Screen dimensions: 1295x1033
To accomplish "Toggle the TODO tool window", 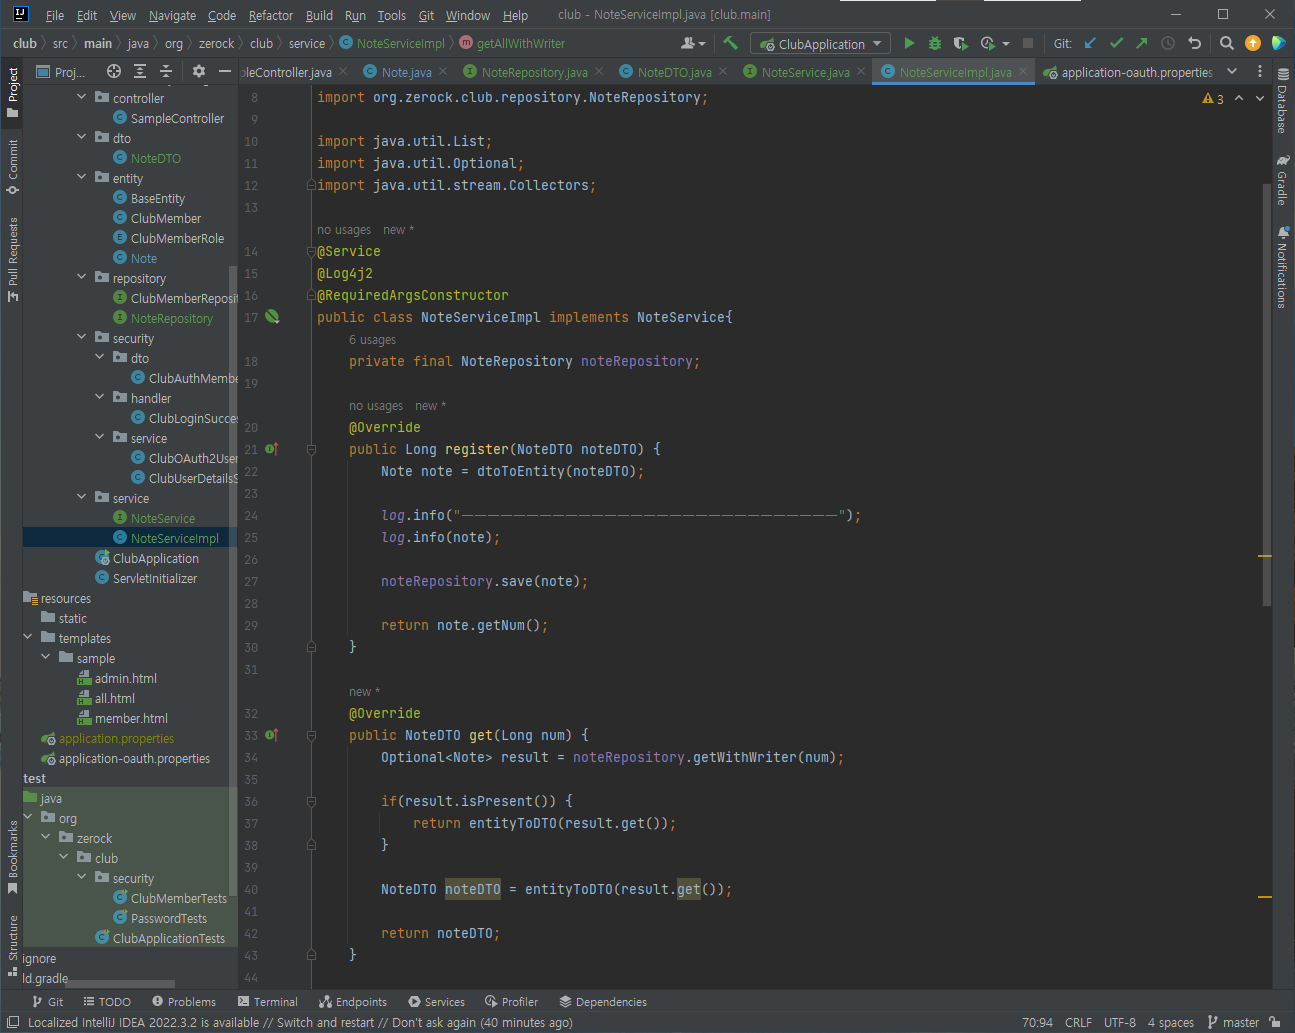I will pyautogui.click(x=107, y=1001).
